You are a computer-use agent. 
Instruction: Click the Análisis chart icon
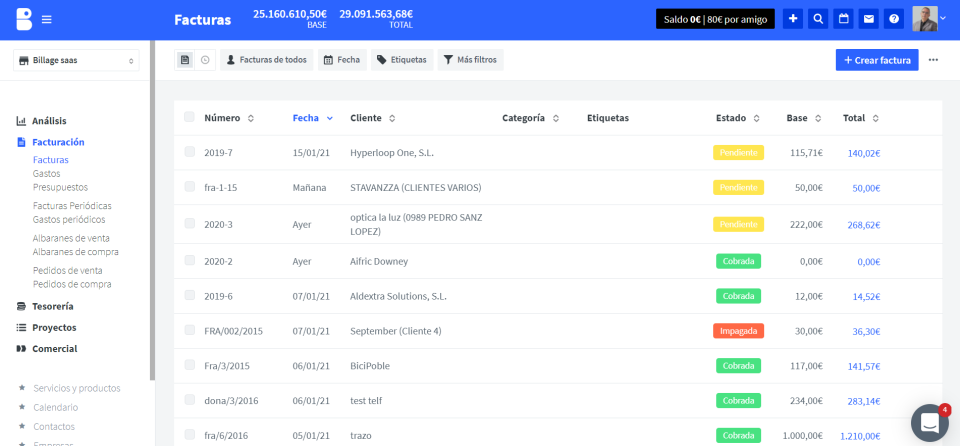click(21, 121)
